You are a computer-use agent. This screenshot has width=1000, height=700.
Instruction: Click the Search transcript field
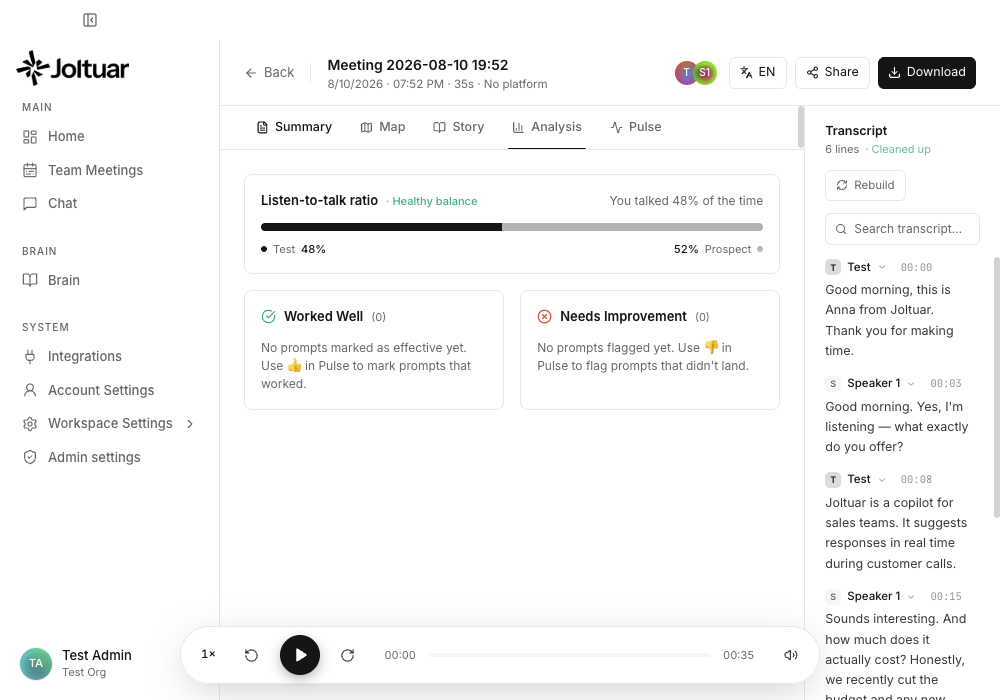click(x=902, y=229)
